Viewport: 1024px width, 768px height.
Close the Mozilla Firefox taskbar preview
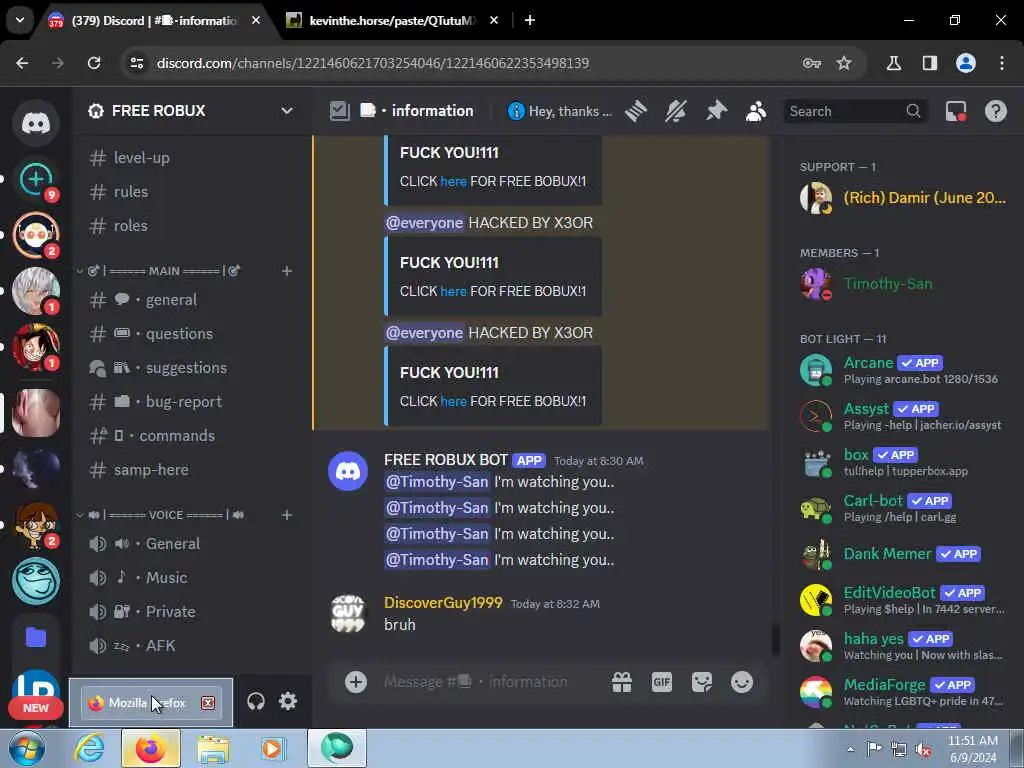coord(208,703)
